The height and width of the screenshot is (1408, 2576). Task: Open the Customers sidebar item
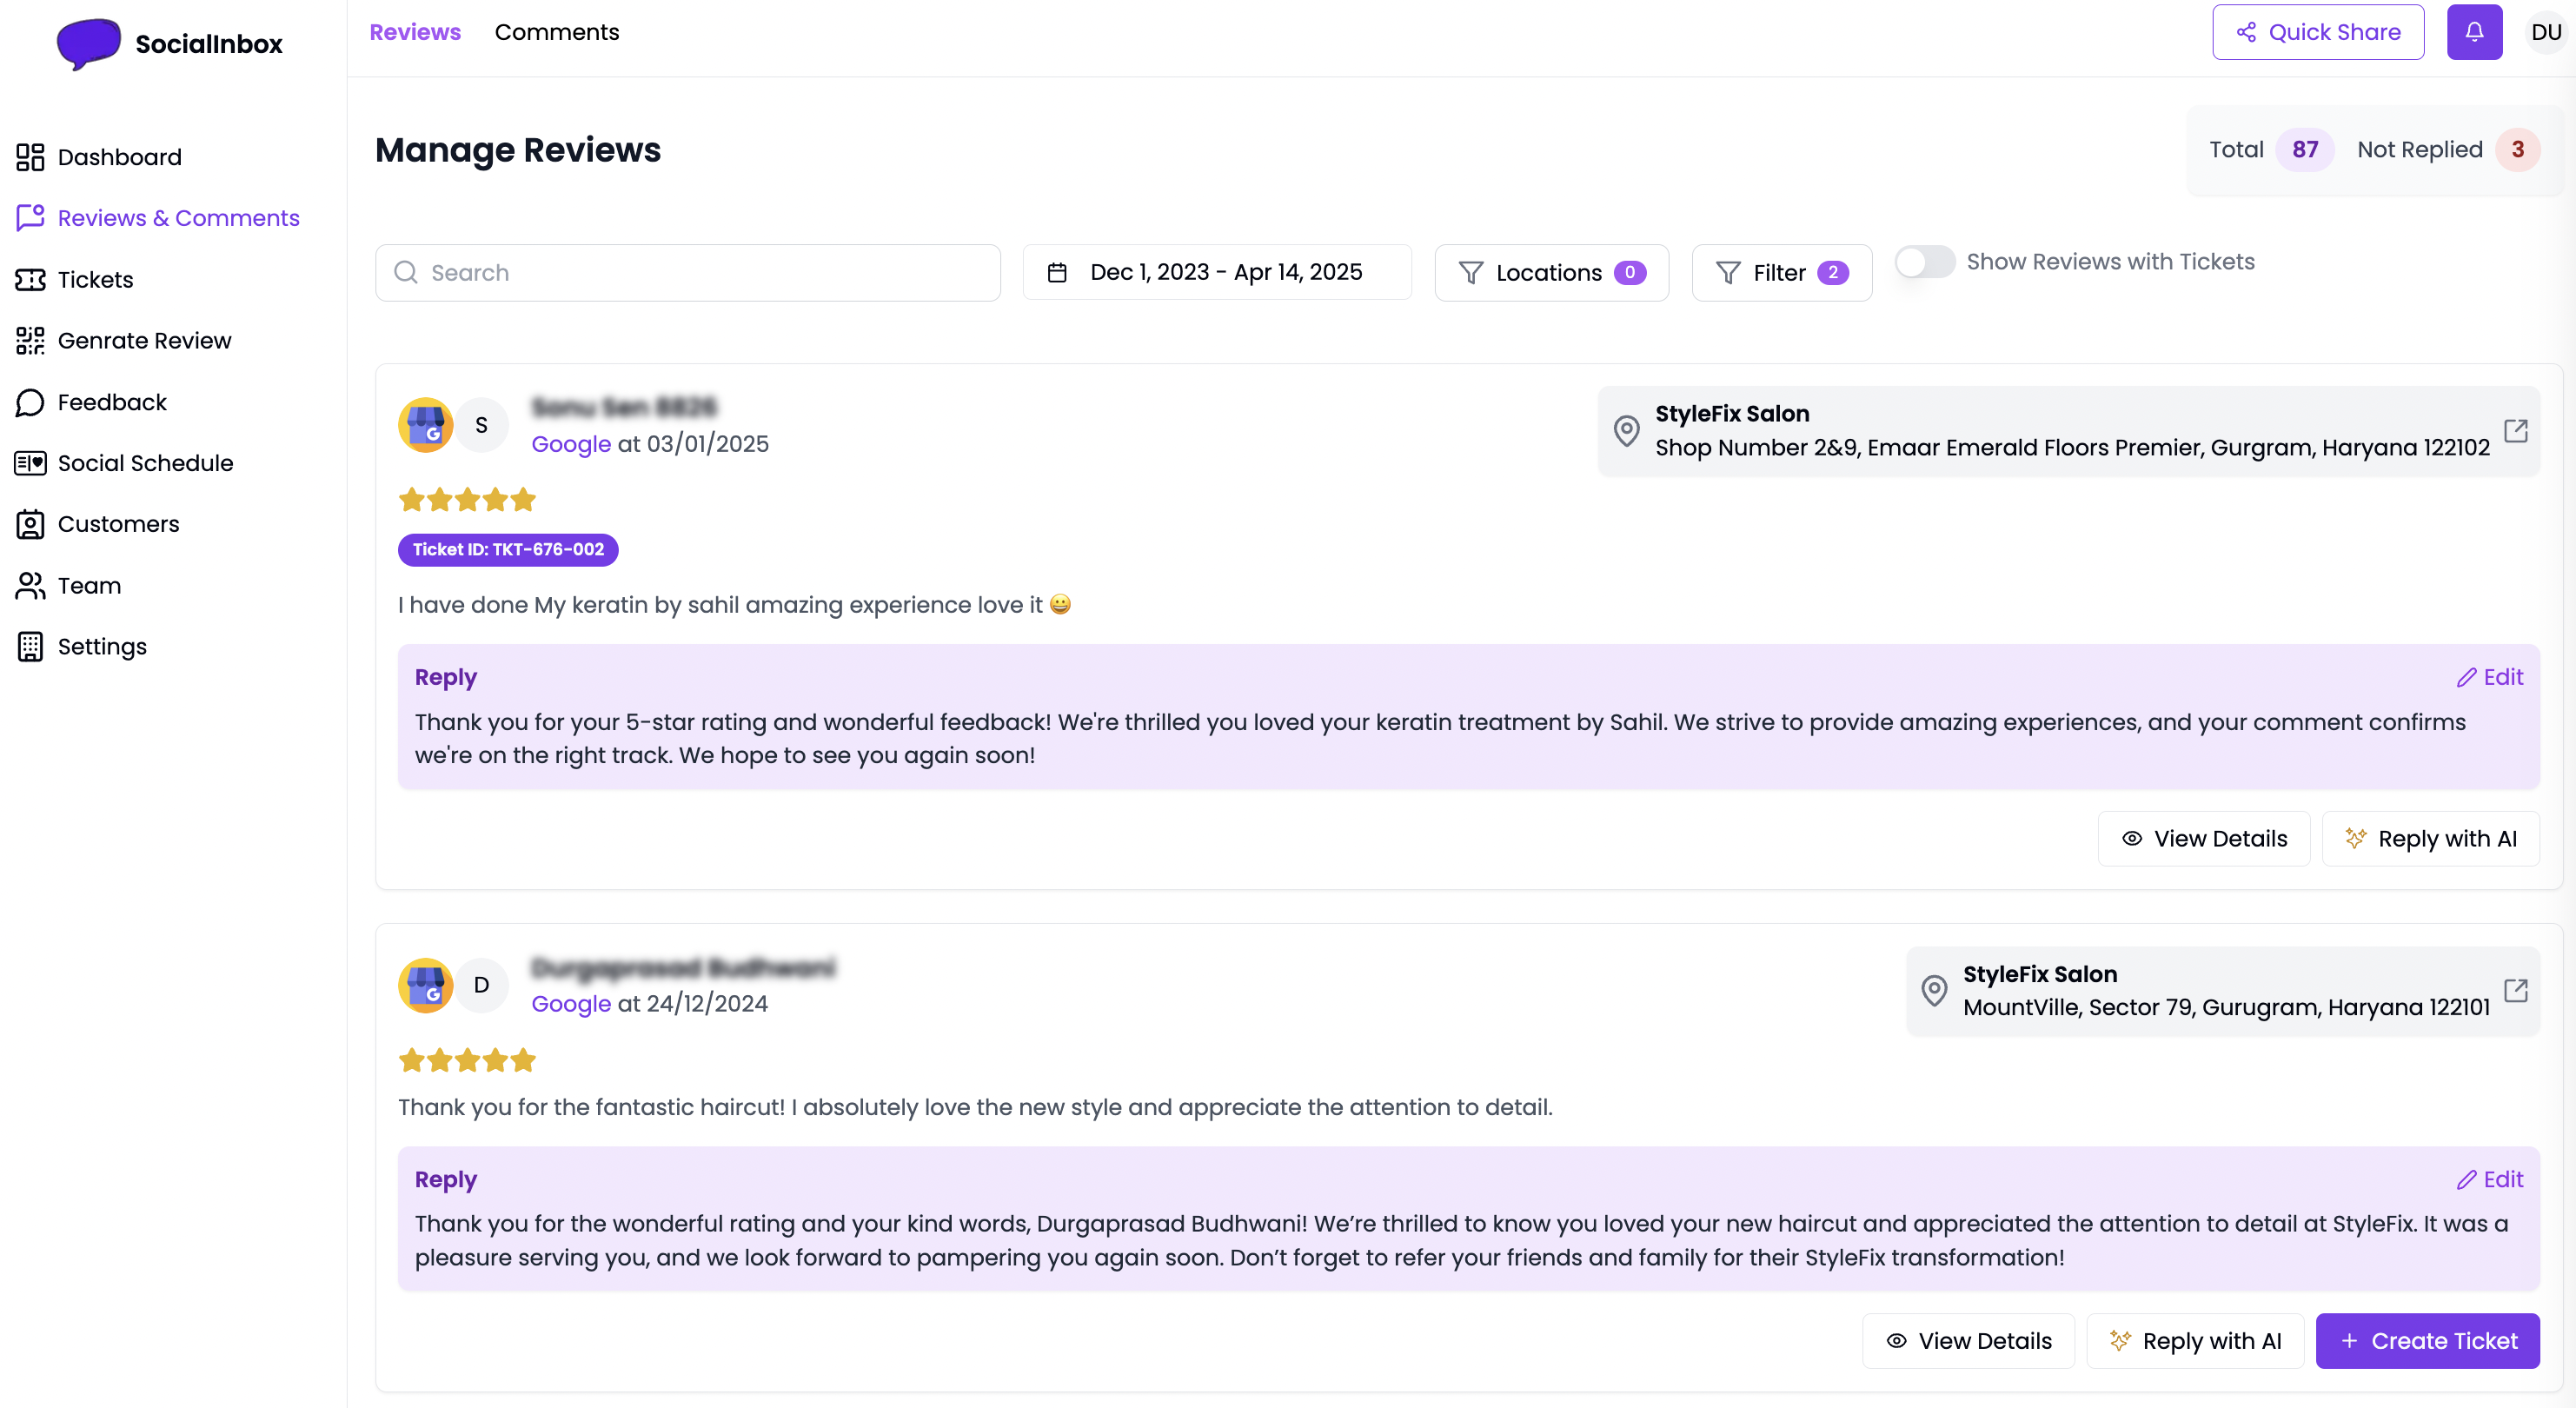coord(117,524)
